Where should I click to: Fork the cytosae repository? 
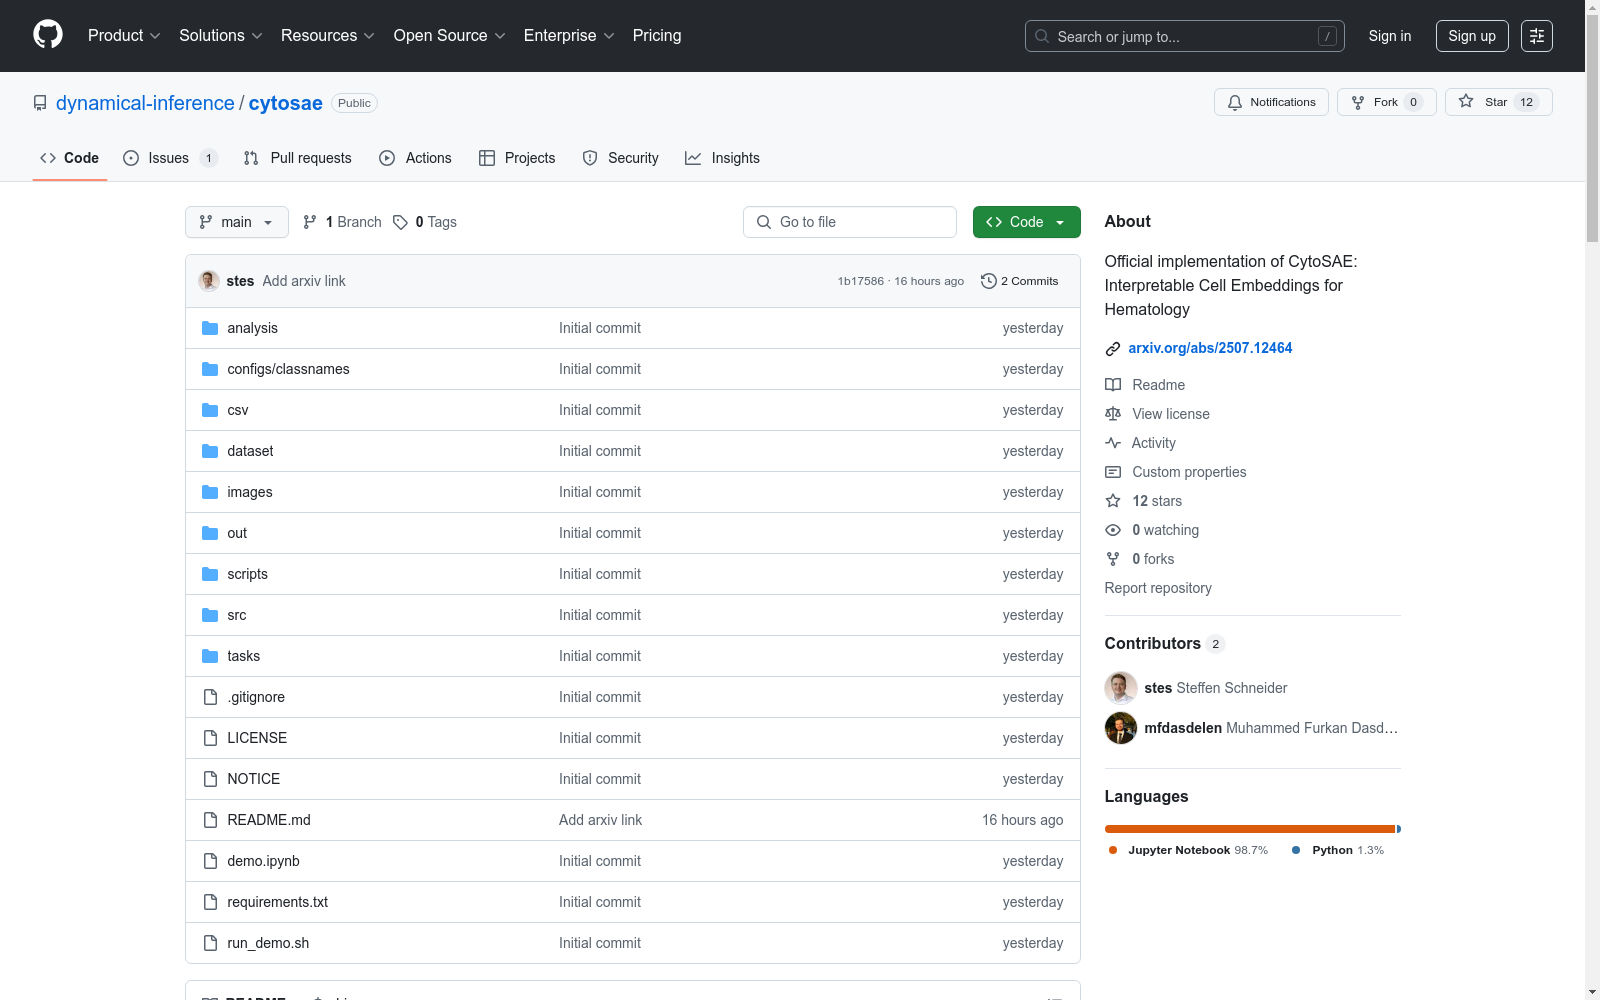click(1386, 102)
